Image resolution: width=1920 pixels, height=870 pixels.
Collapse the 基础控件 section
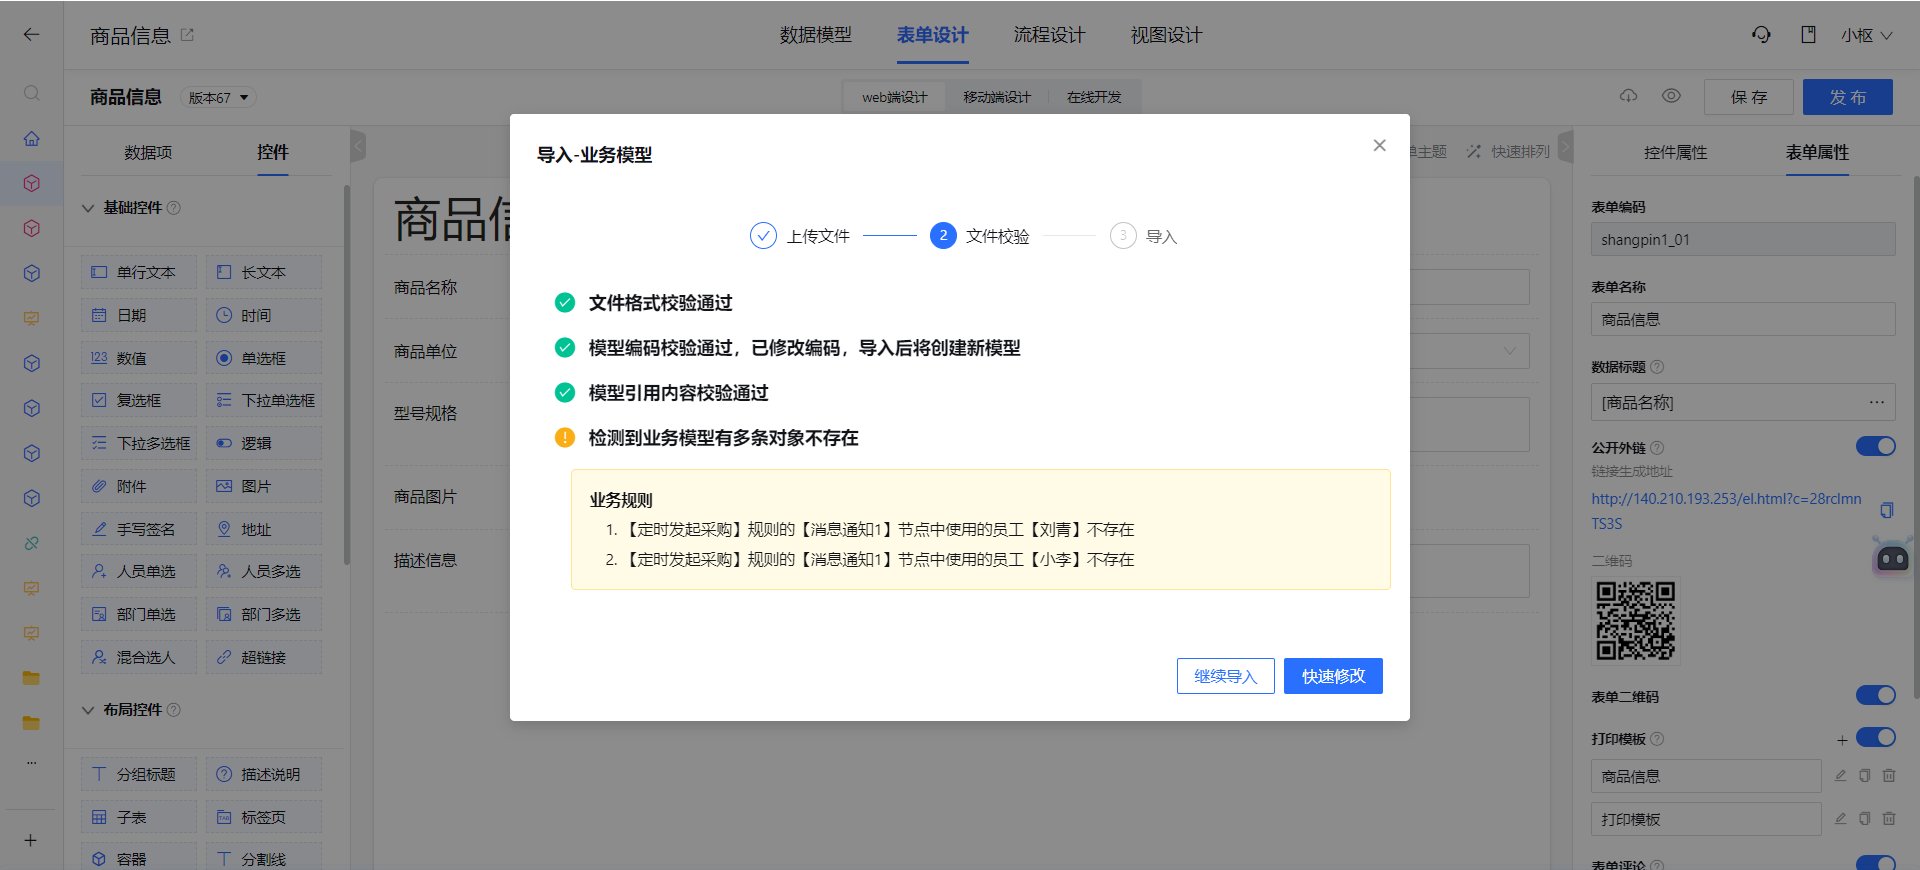(x=88, y=208)
